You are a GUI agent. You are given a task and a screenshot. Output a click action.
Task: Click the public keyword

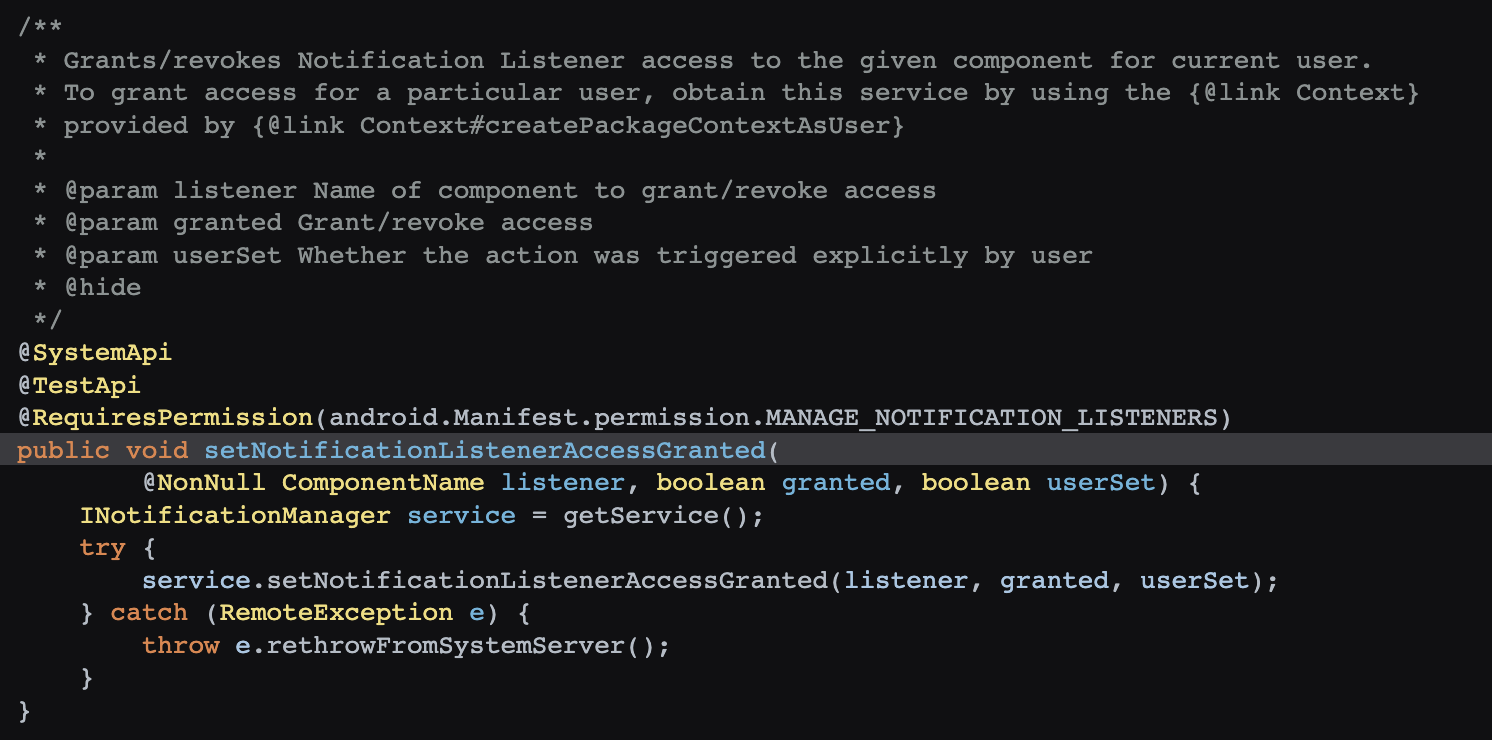pos(63,451)
